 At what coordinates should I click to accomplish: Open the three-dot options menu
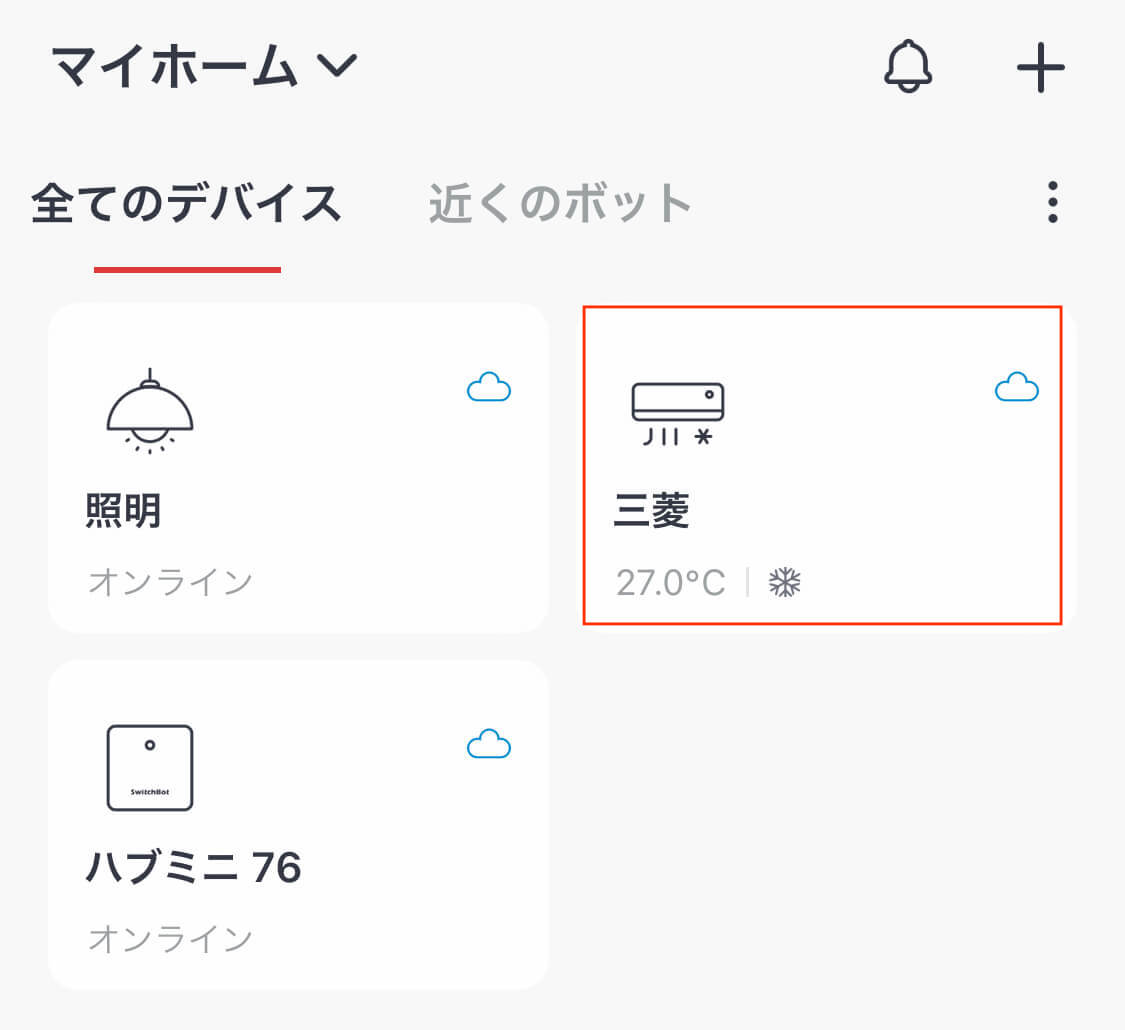tap(1052, 202)
